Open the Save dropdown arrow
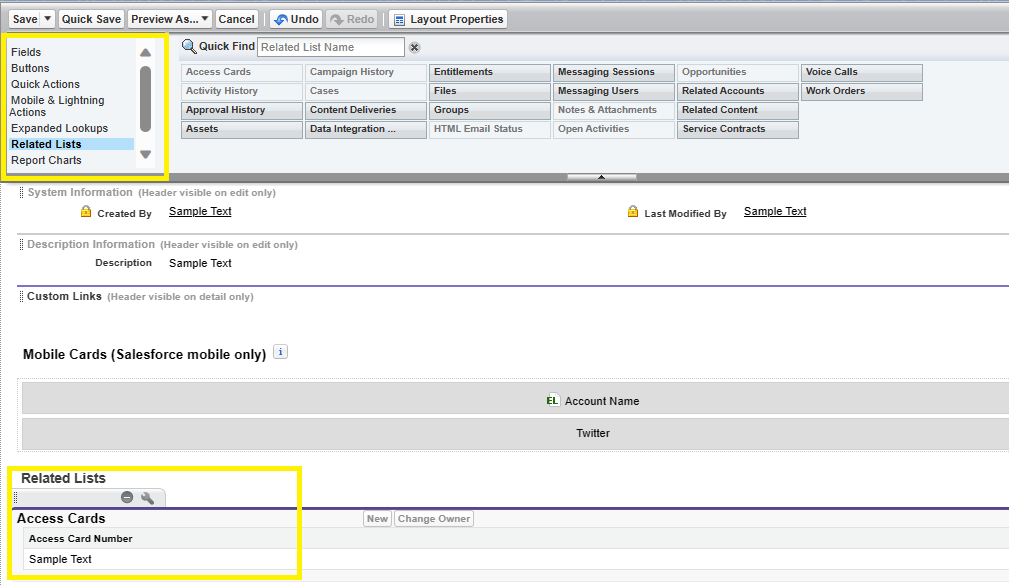This screenshot has height=585, width=1009. (48, 19)
